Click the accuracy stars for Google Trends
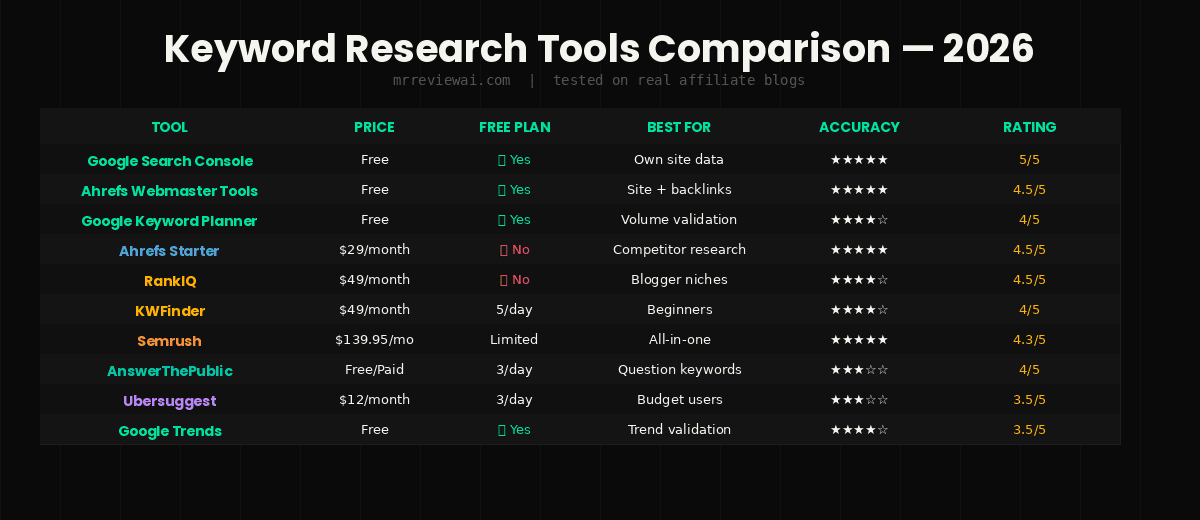Viewport: 1200px width, 520px height. coord(859,430)
